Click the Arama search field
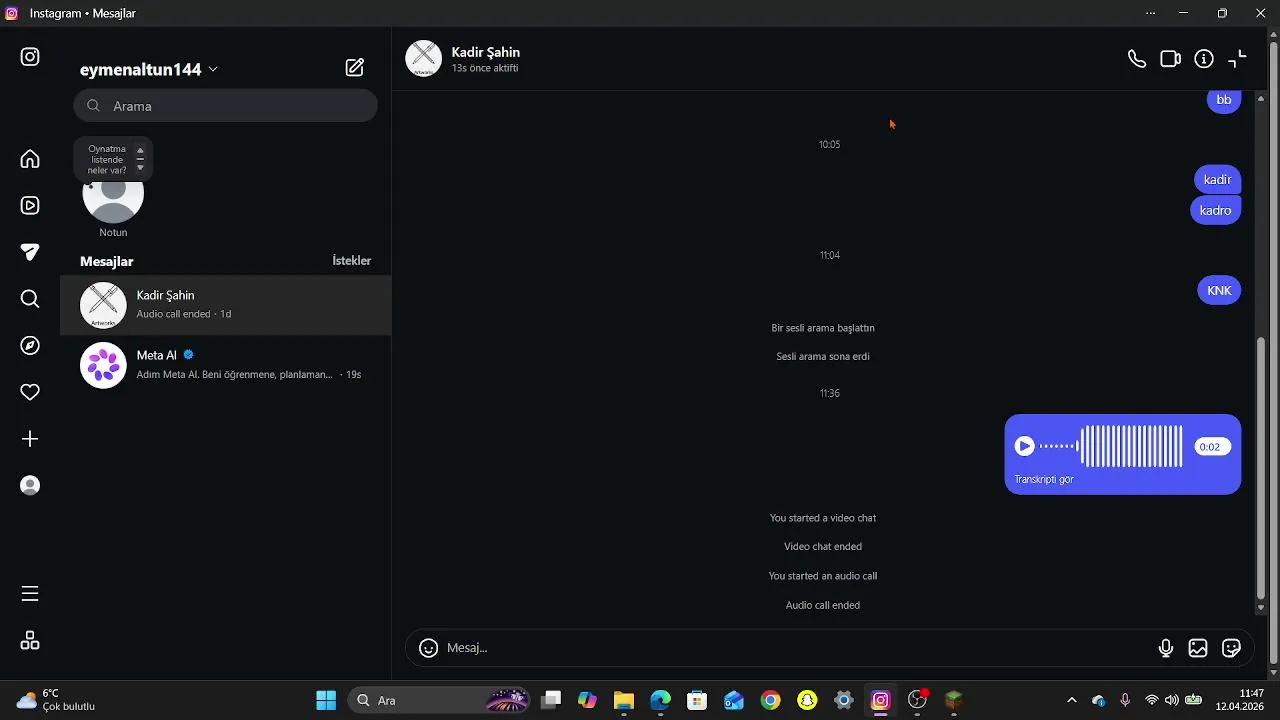Screen dimensions: 1280x720 pyautogui.click(x=225, y=106)
